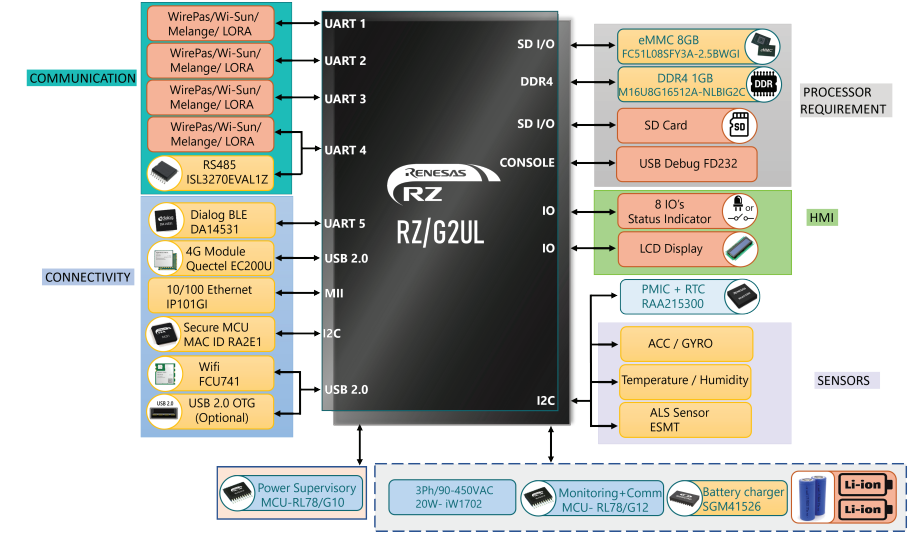Viewport: 921px width, 533px height.
Task: Click the 10/100 Ethernet IP101GI block
Action: (211, 296)
